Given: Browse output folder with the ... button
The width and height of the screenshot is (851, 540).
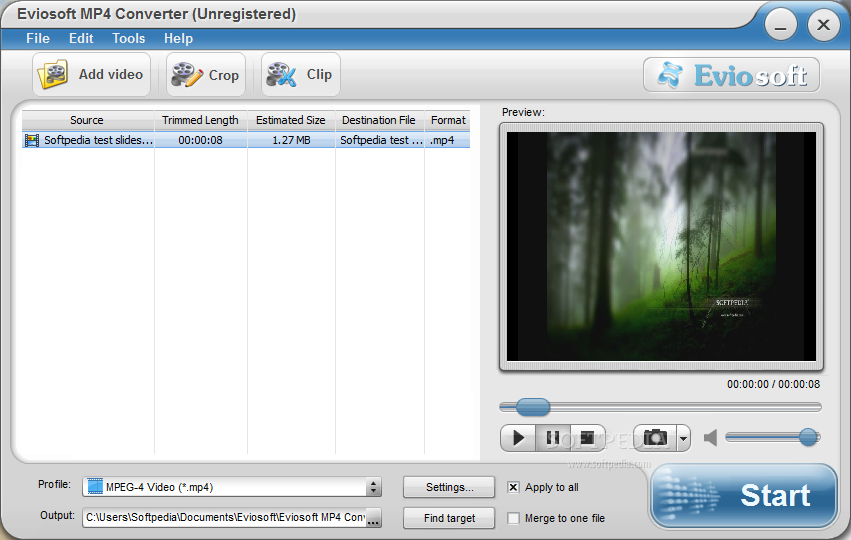Looking at the screenshot, I should coord(373,518).
